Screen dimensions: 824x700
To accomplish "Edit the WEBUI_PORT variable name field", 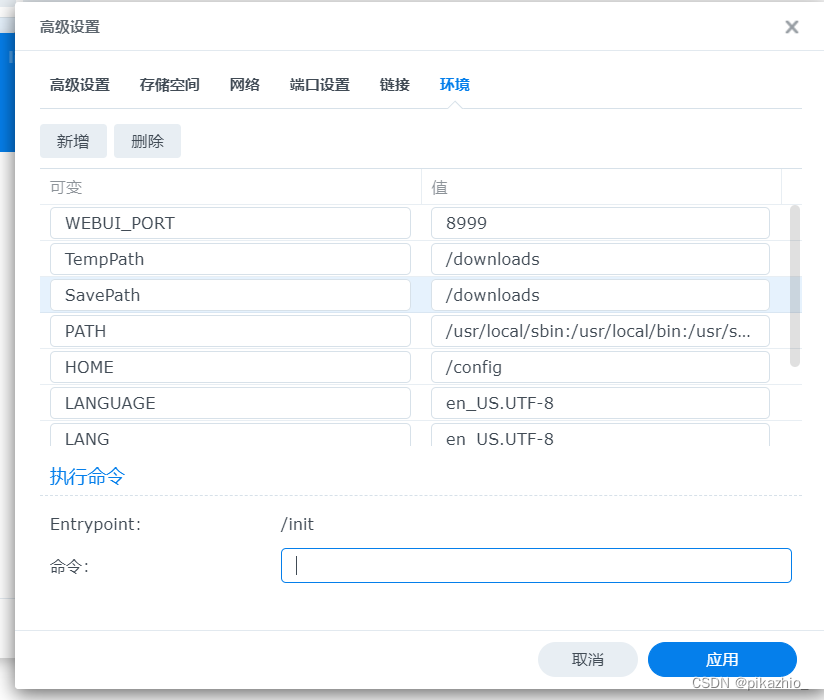I will (x=230, y=223).
